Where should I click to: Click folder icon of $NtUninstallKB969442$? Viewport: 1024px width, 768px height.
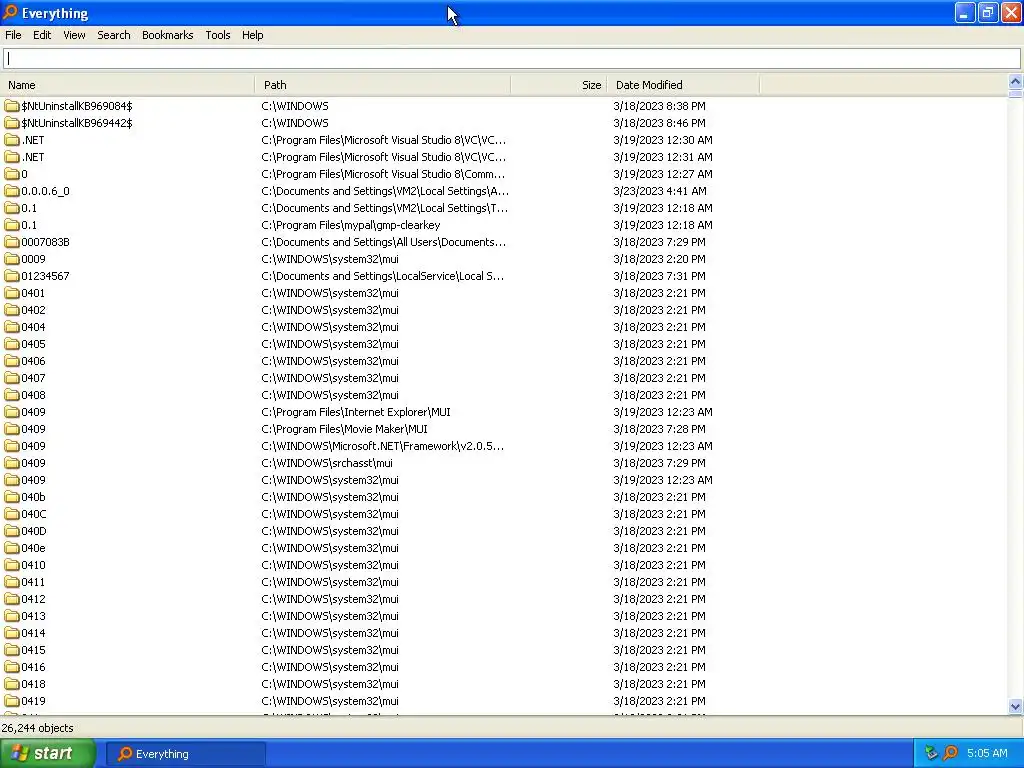click(12, 123)
